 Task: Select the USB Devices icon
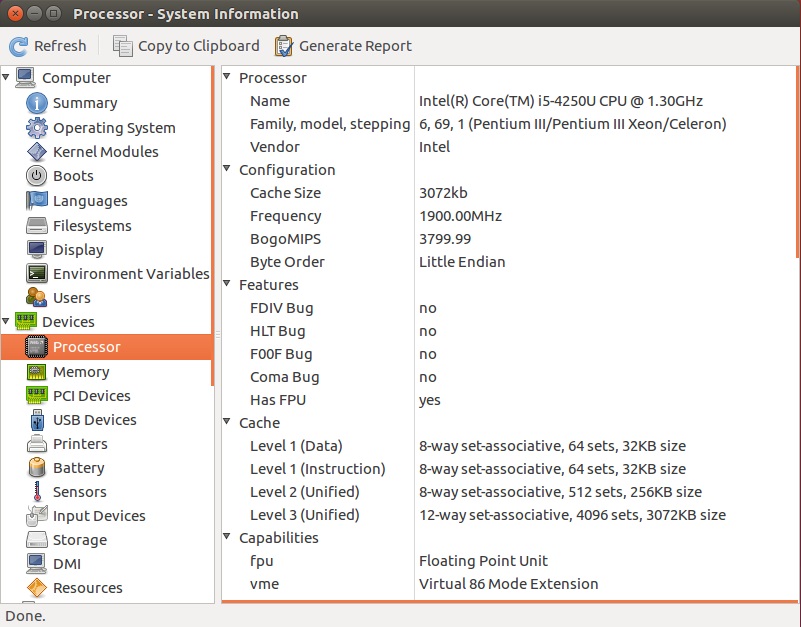37,420
